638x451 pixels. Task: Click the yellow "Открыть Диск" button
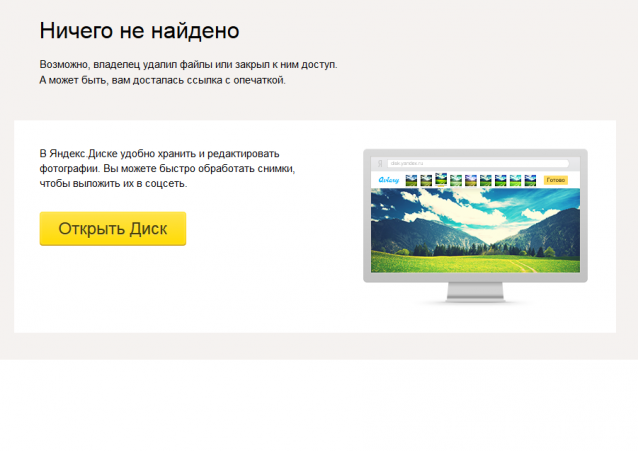pyautogui.click(x=112, y=228)
